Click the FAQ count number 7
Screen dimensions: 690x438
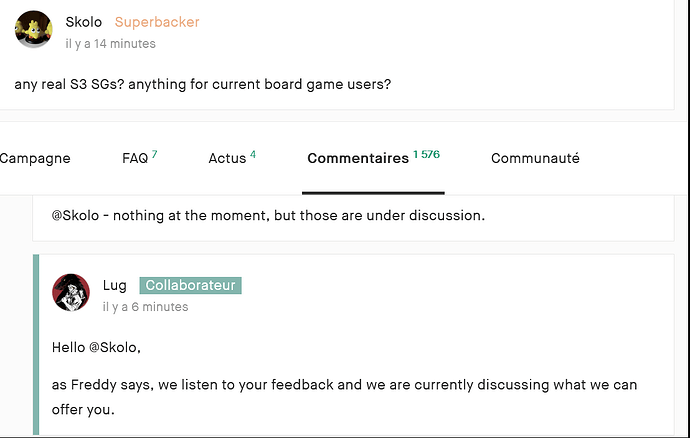(154, 154)
